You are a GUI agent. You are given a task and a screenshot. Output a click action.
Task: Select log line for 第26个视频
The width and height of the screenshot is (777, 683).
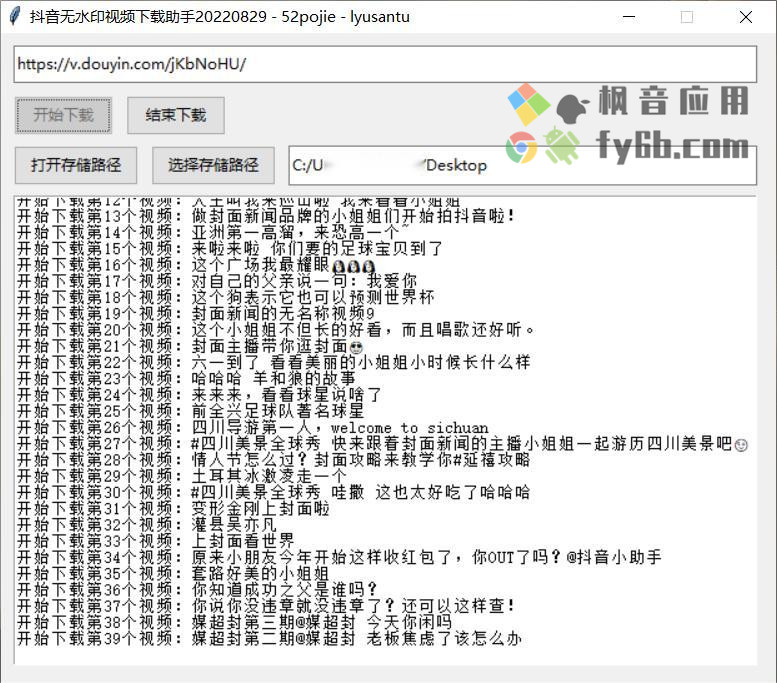pos(253,427)
